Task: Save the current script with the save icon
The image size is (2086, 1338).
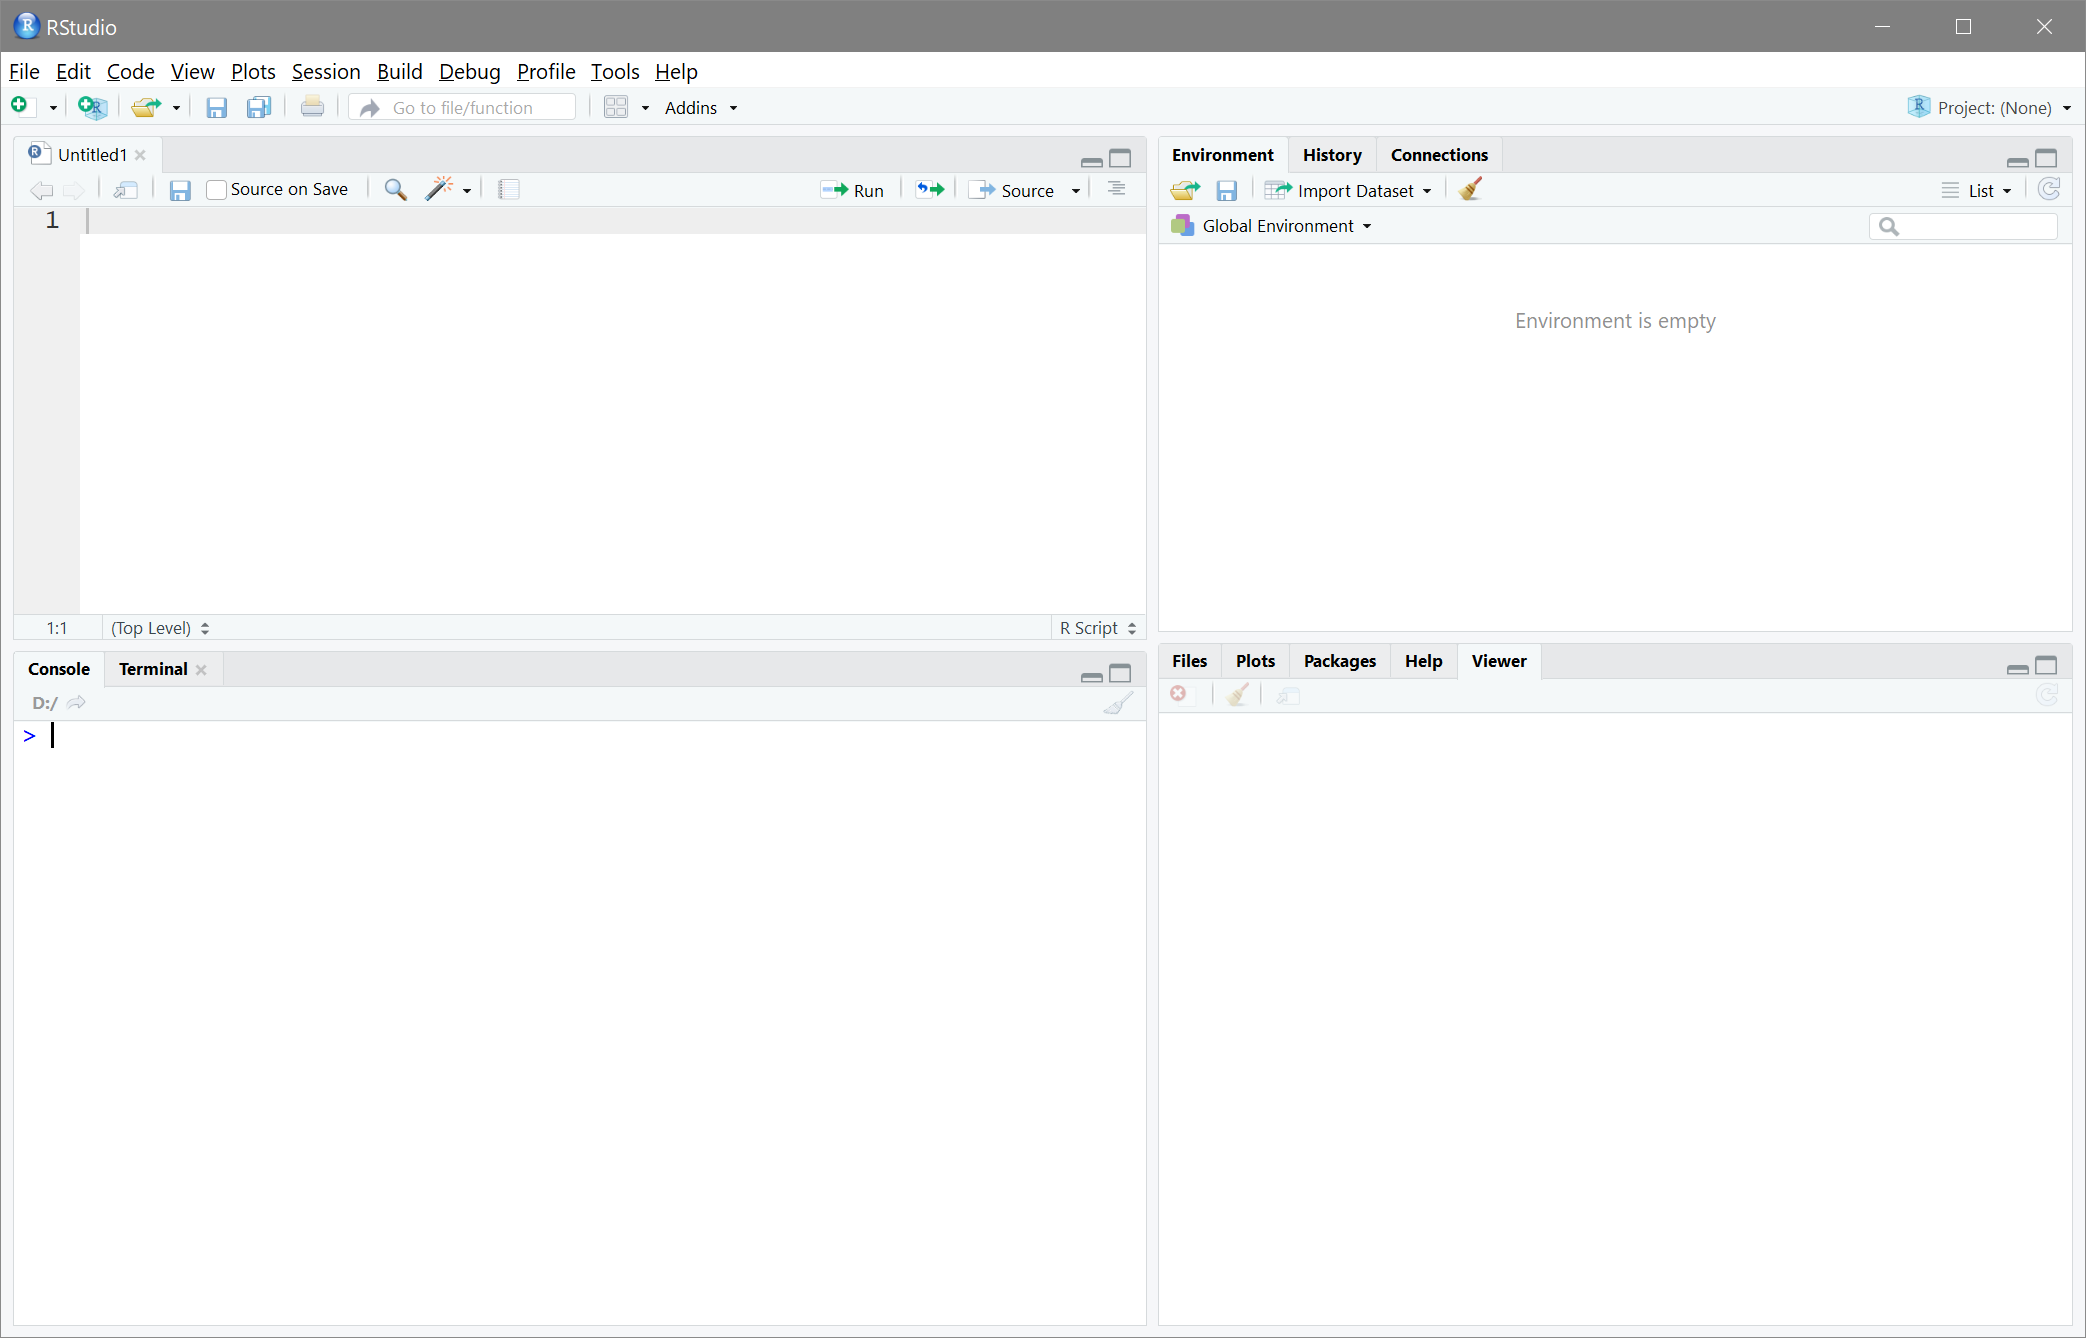Action: [217, 107]
